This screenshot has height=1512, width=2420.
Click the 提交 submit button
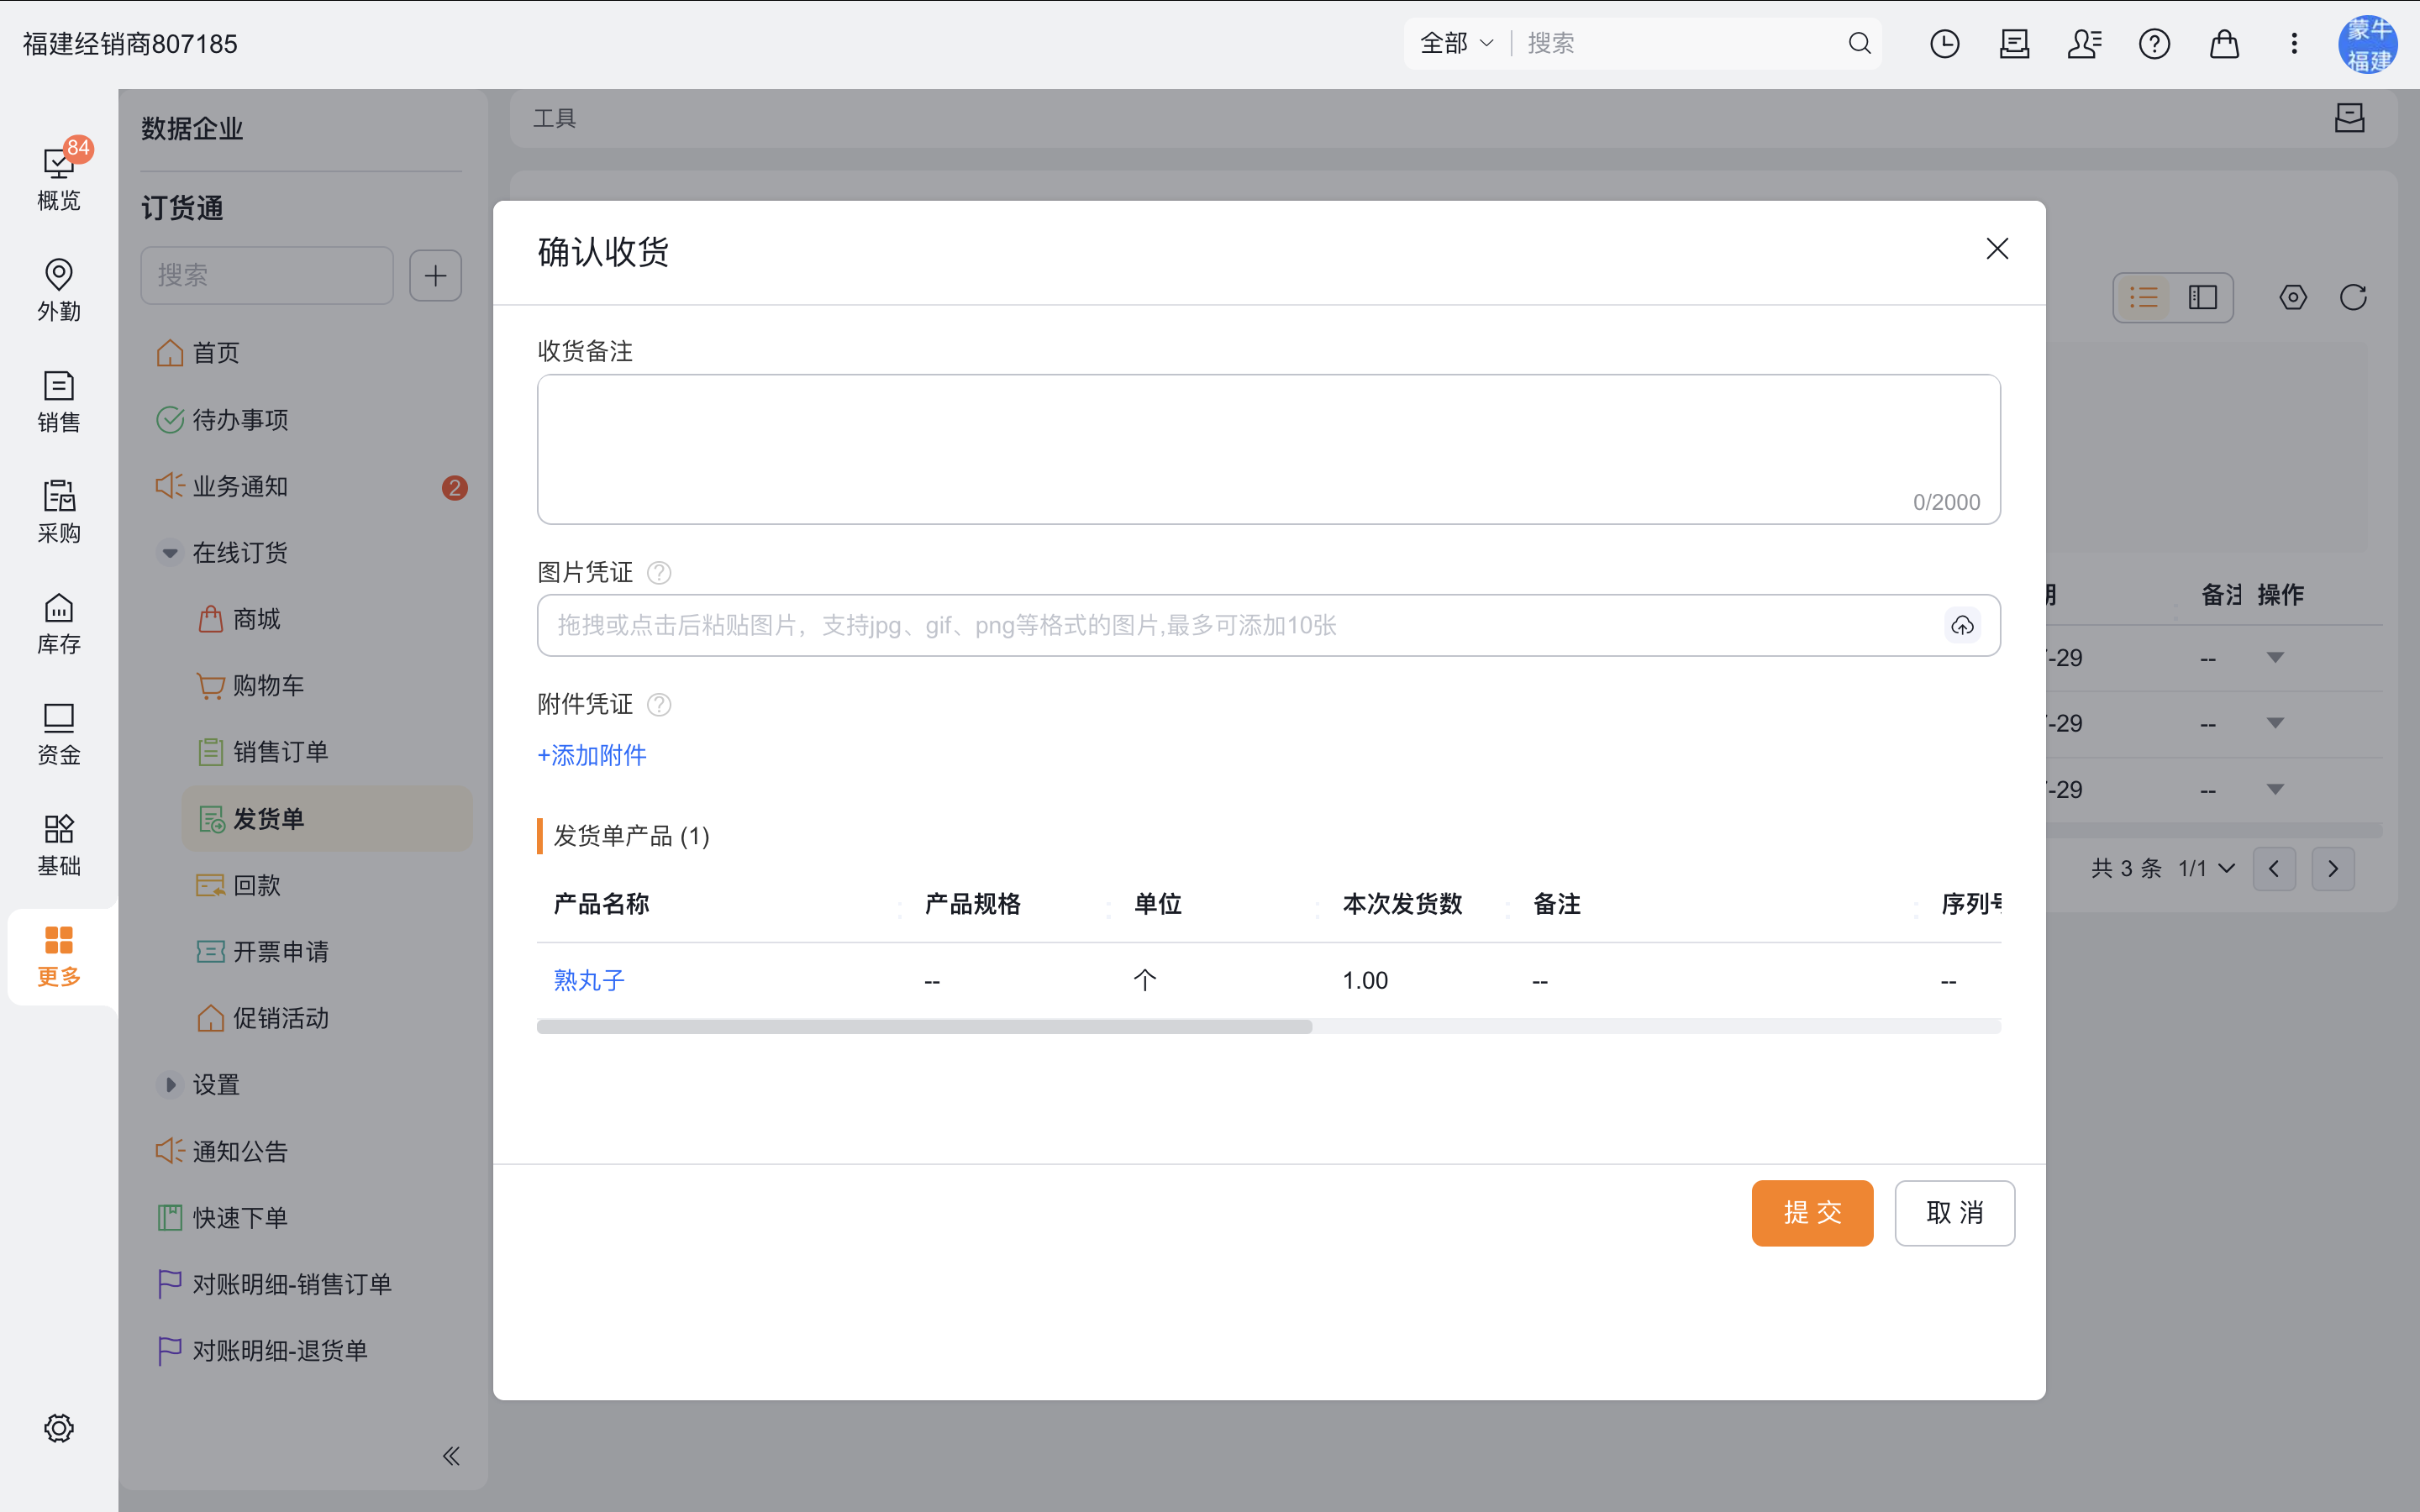click(1812, 1213)
